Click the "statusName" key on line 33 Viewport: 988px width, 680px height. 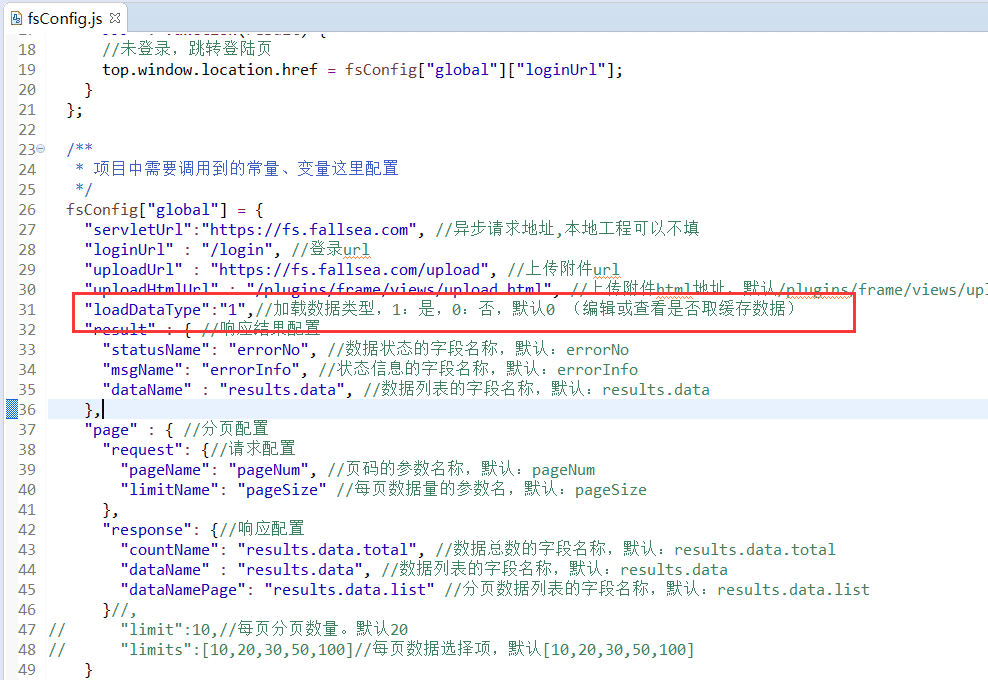(x=151, y=349)
